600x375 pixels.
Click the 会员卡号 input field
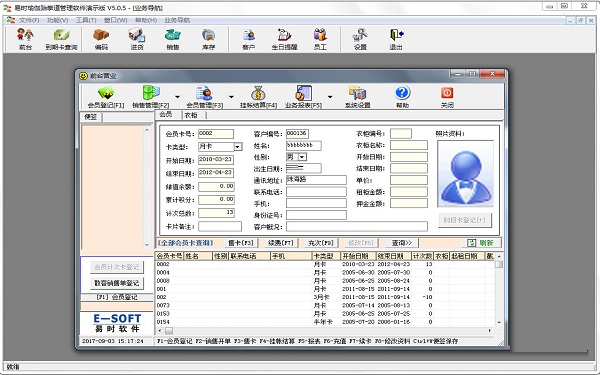click(x=216, y=134)
